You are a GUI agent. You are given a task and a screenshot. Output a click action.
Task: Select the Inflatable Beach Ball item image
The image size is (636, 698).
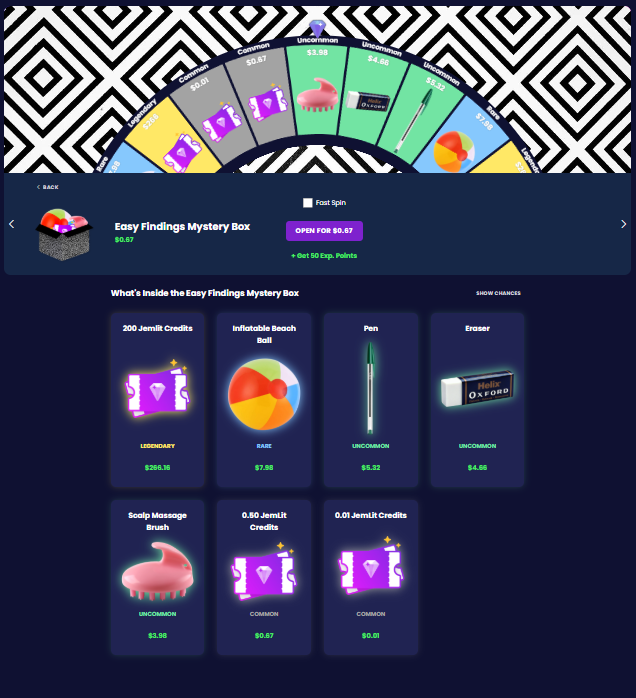pyautogui.click(x=264, y=394)
